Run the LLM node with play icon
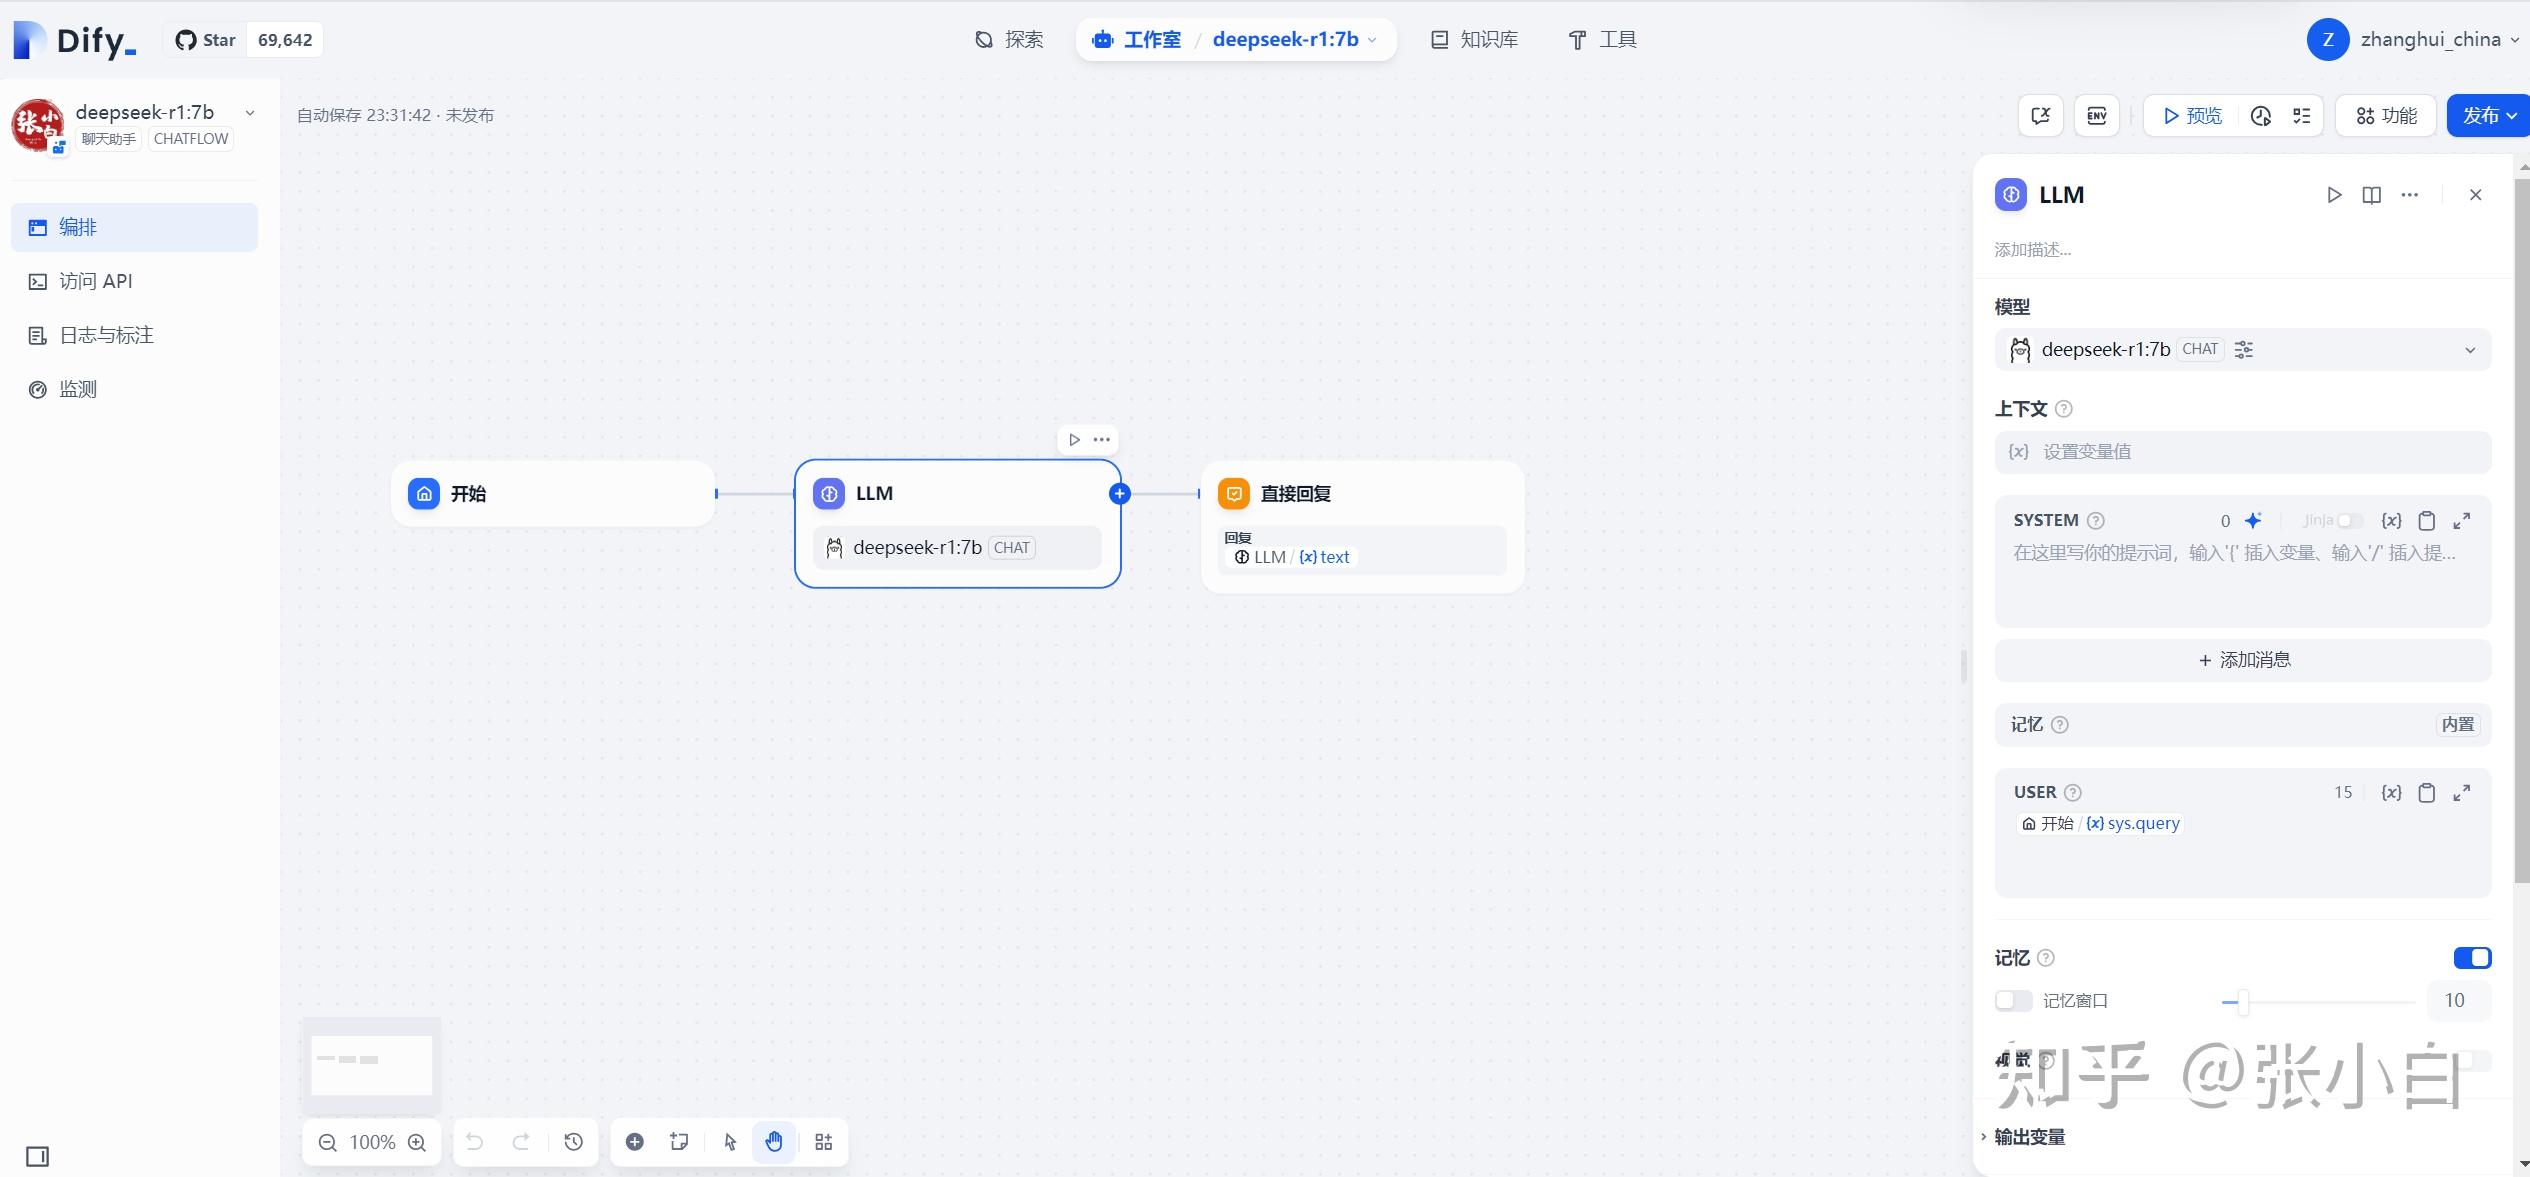 pyautogui.click(x=2334, y=194)
